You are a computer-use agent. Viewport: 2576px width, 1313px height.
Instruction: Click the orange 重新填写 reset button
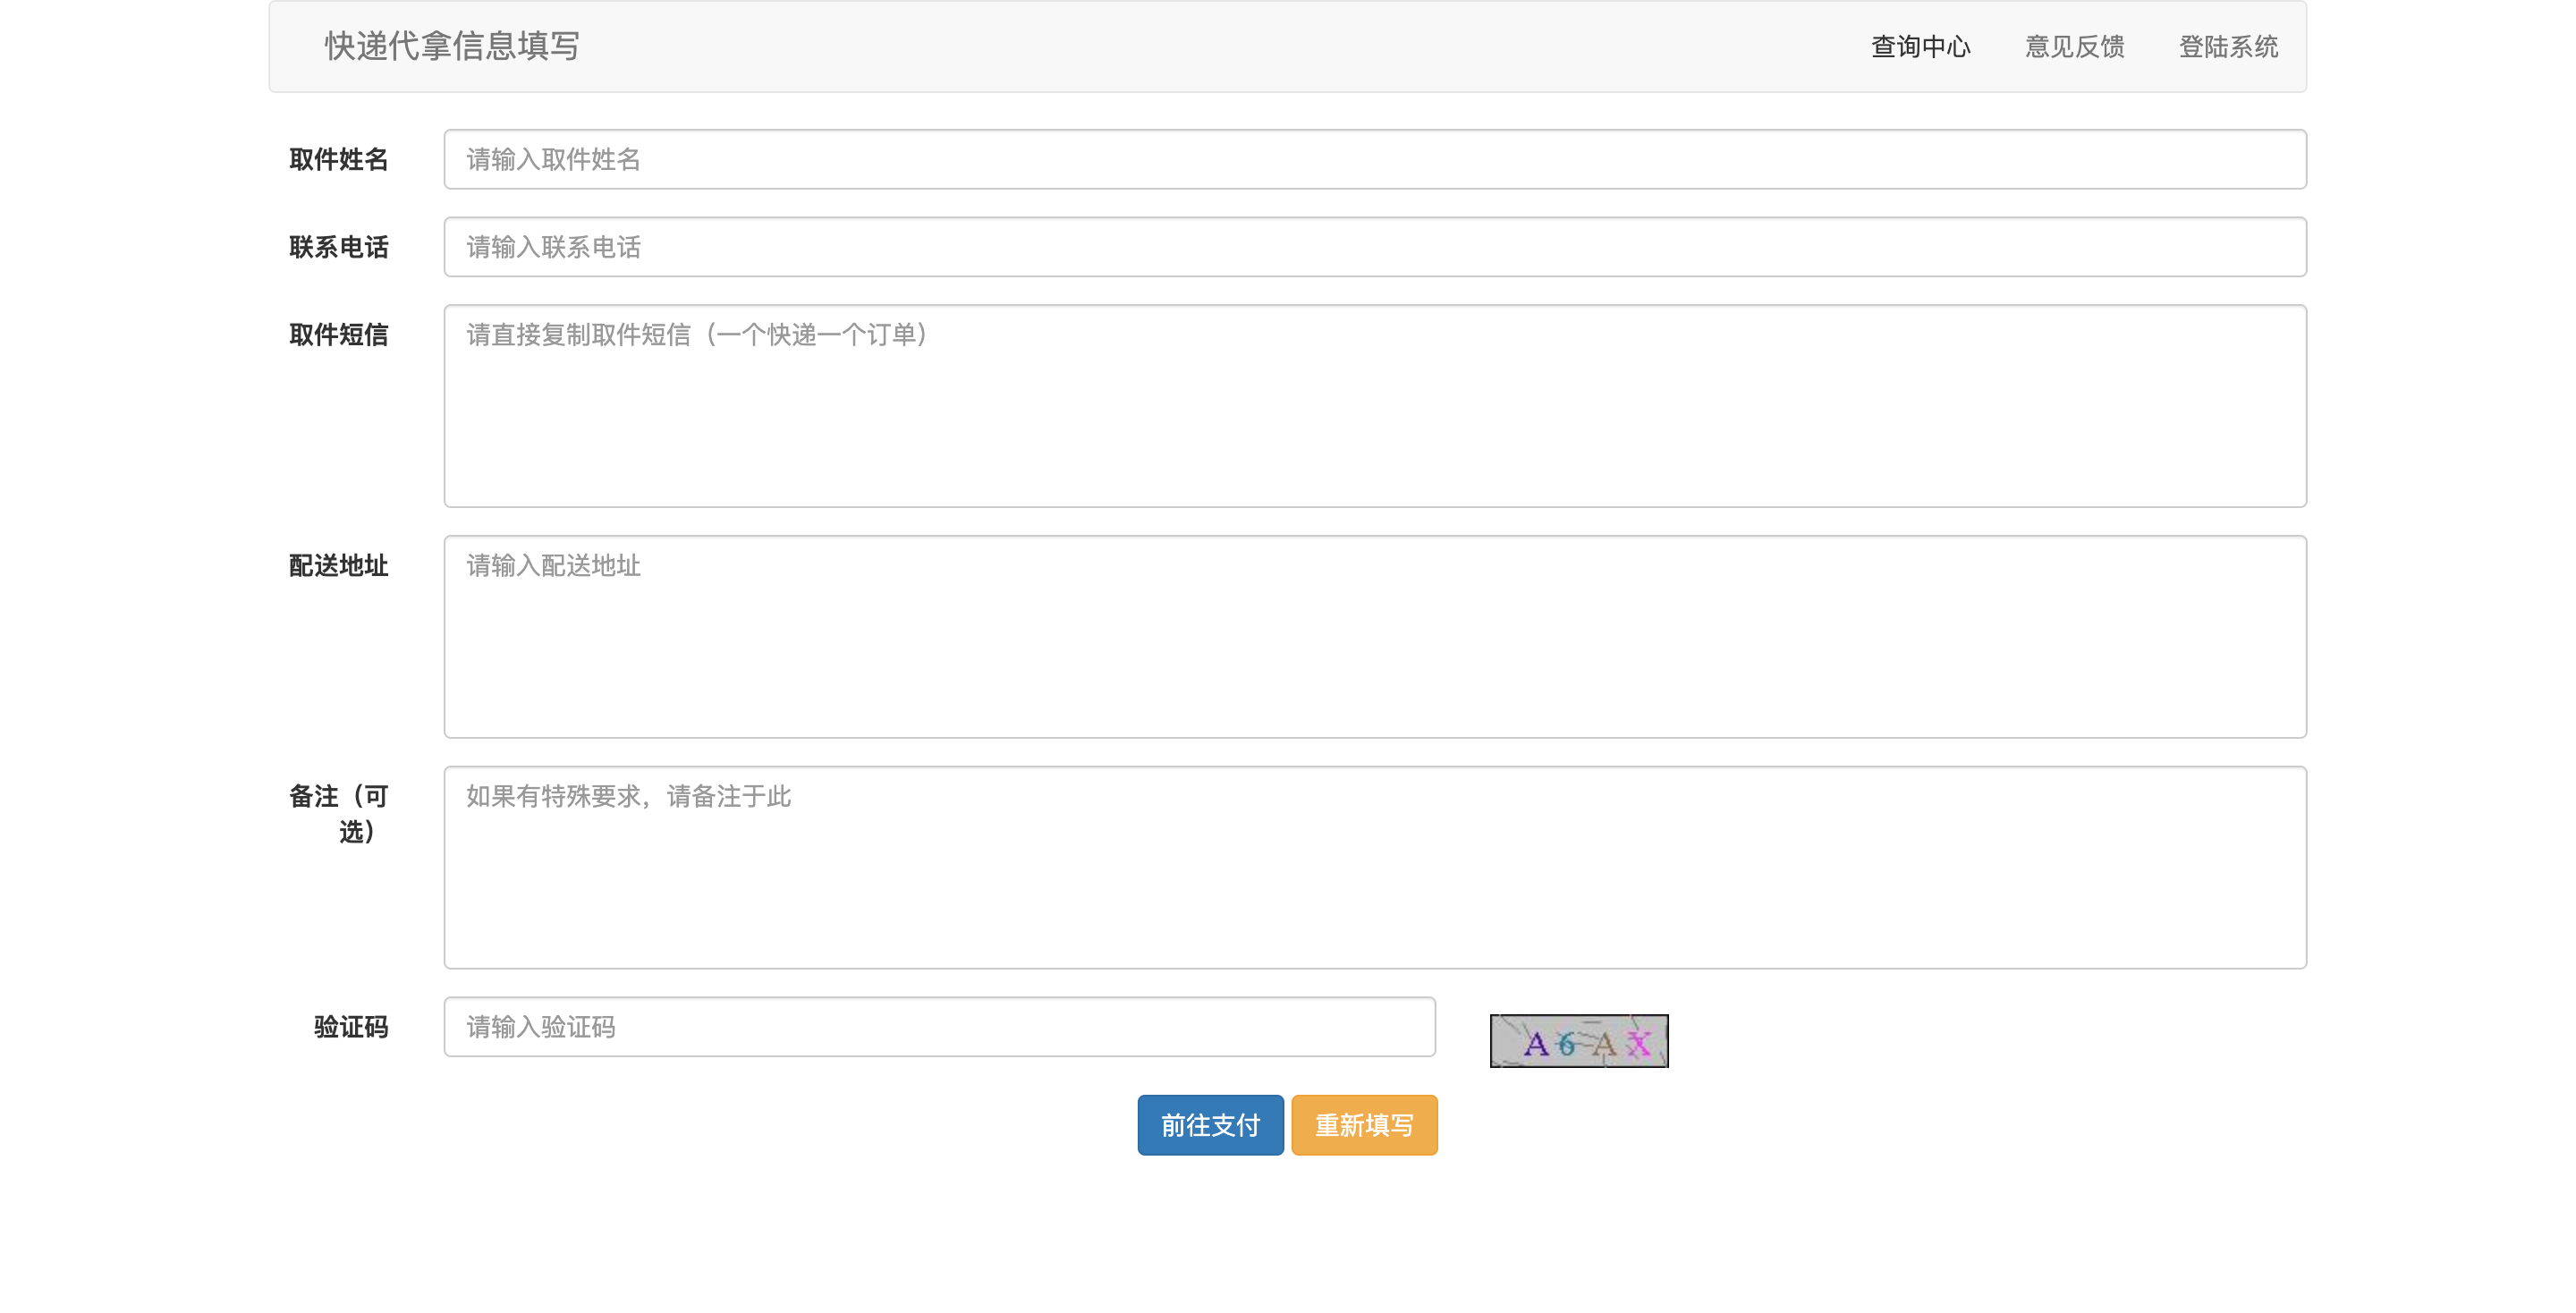point(1363,1125)
